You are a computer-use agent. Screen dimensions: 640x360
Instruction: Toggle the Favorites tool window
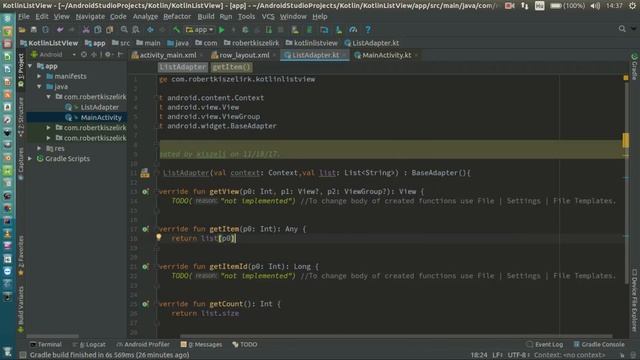point(21,256)
